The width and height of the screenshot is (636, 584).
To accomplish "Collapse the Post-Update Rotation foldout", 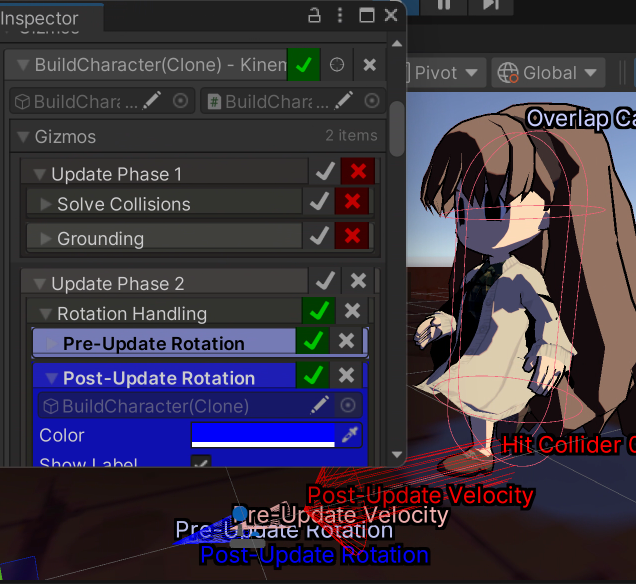I will (x=52, y=378).
